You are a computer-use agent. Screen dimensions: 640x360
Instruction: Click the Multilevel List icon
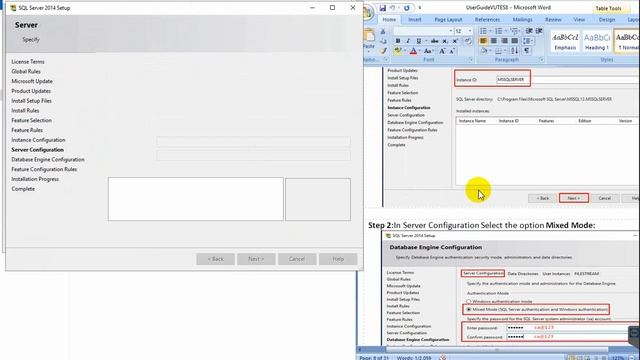(x=514, y=31)
